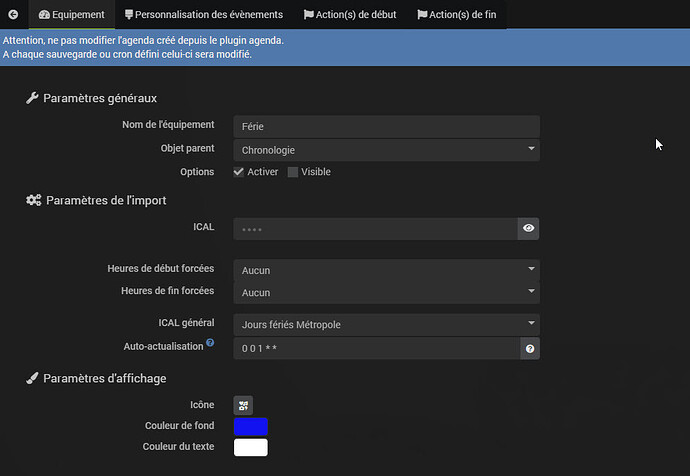The height and width of the screenshot is (476, 690).
Task: Click the wrench icon beside Paramètres généraux
Action: click(32, 98)
